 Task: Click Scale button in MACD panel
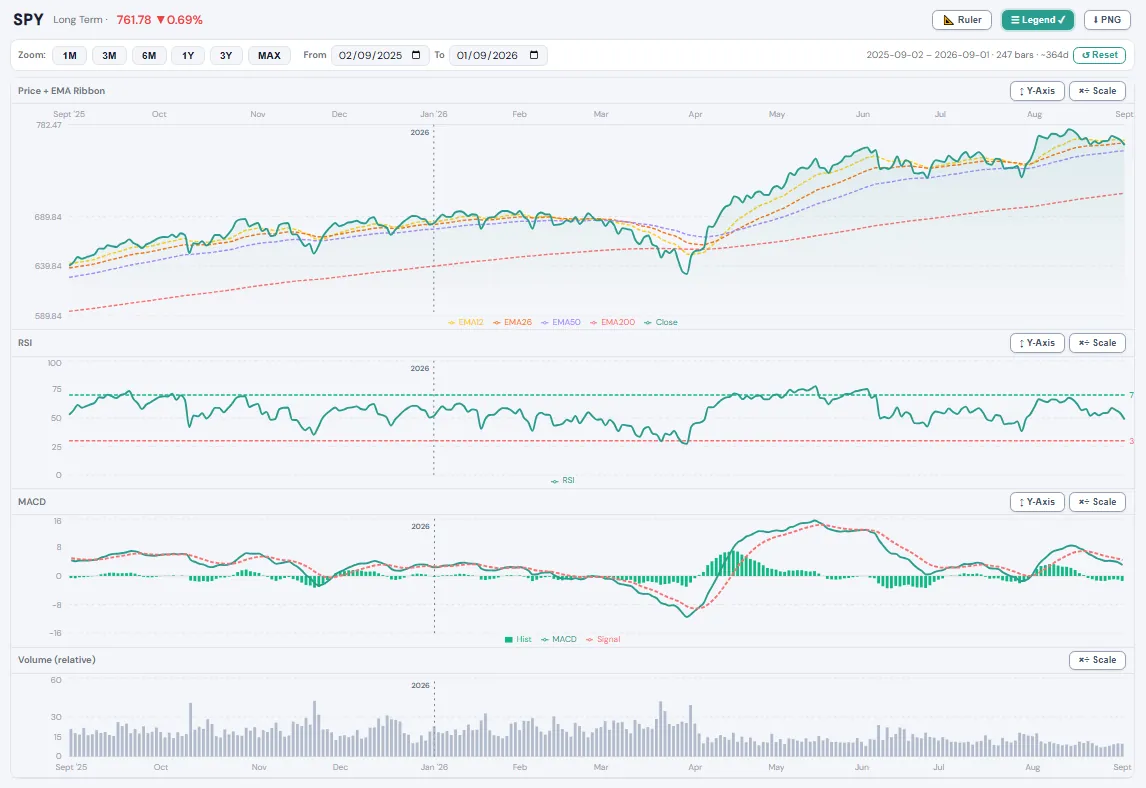tap(1097, 502)
